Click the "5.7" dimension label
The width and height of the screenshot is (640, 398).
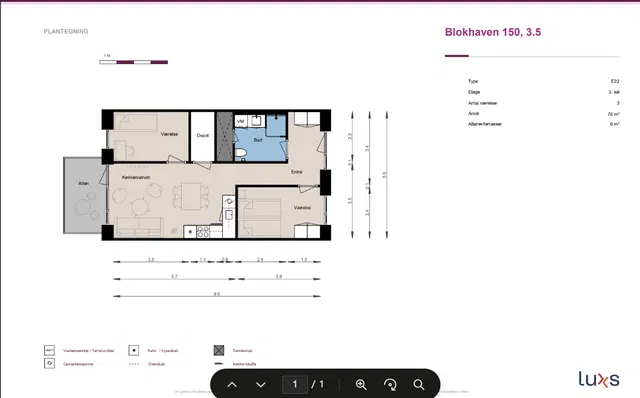pyautogui.click(x=174, y=277)
